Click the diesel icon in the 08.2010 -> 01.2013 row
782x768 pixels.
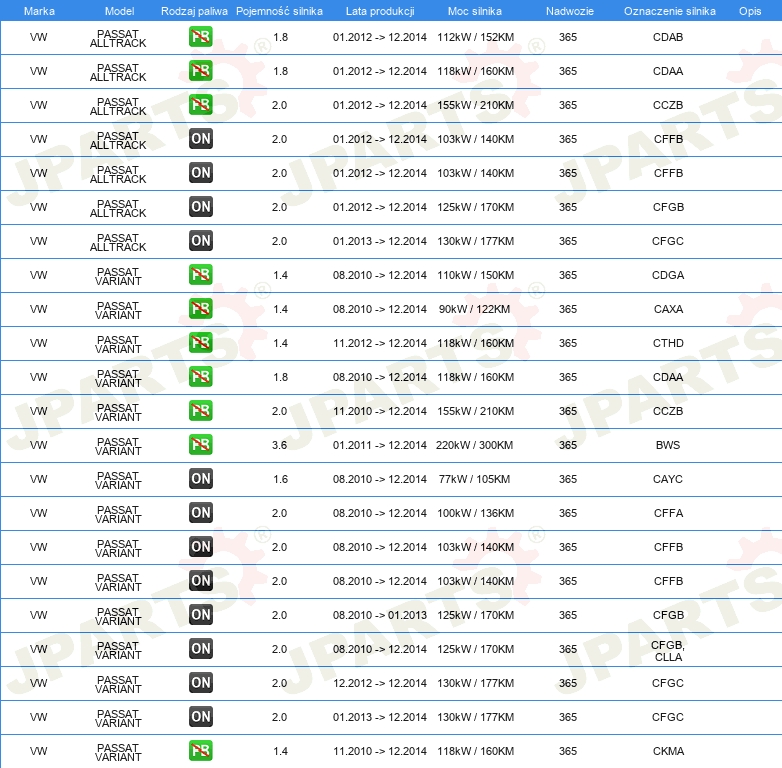pyautogui.click(x=200, y=615)
